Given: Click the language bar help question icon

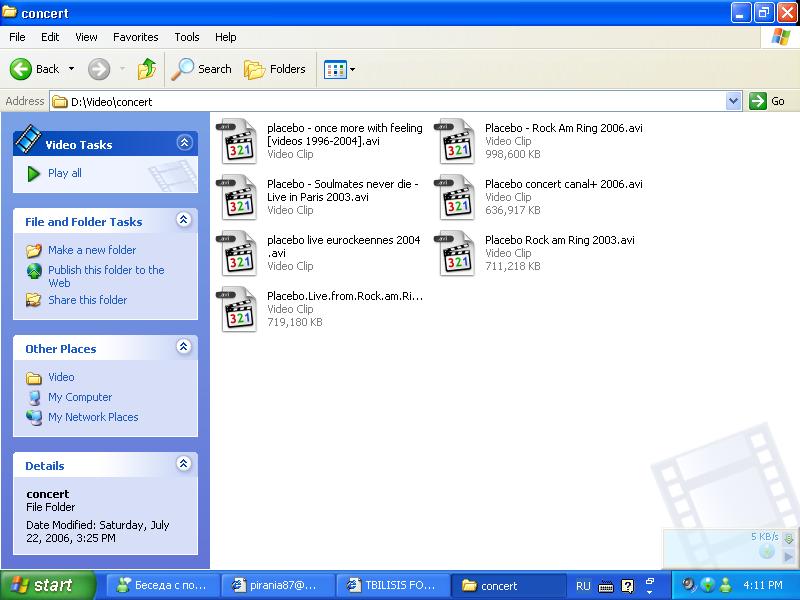Looking at the screenshot, I should [x=628, y=586].
